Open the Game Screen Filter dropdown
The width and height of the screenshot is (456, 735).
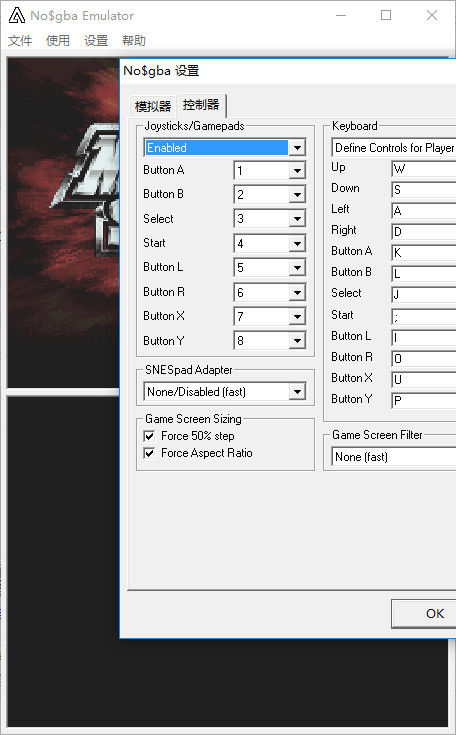point(394,457)
